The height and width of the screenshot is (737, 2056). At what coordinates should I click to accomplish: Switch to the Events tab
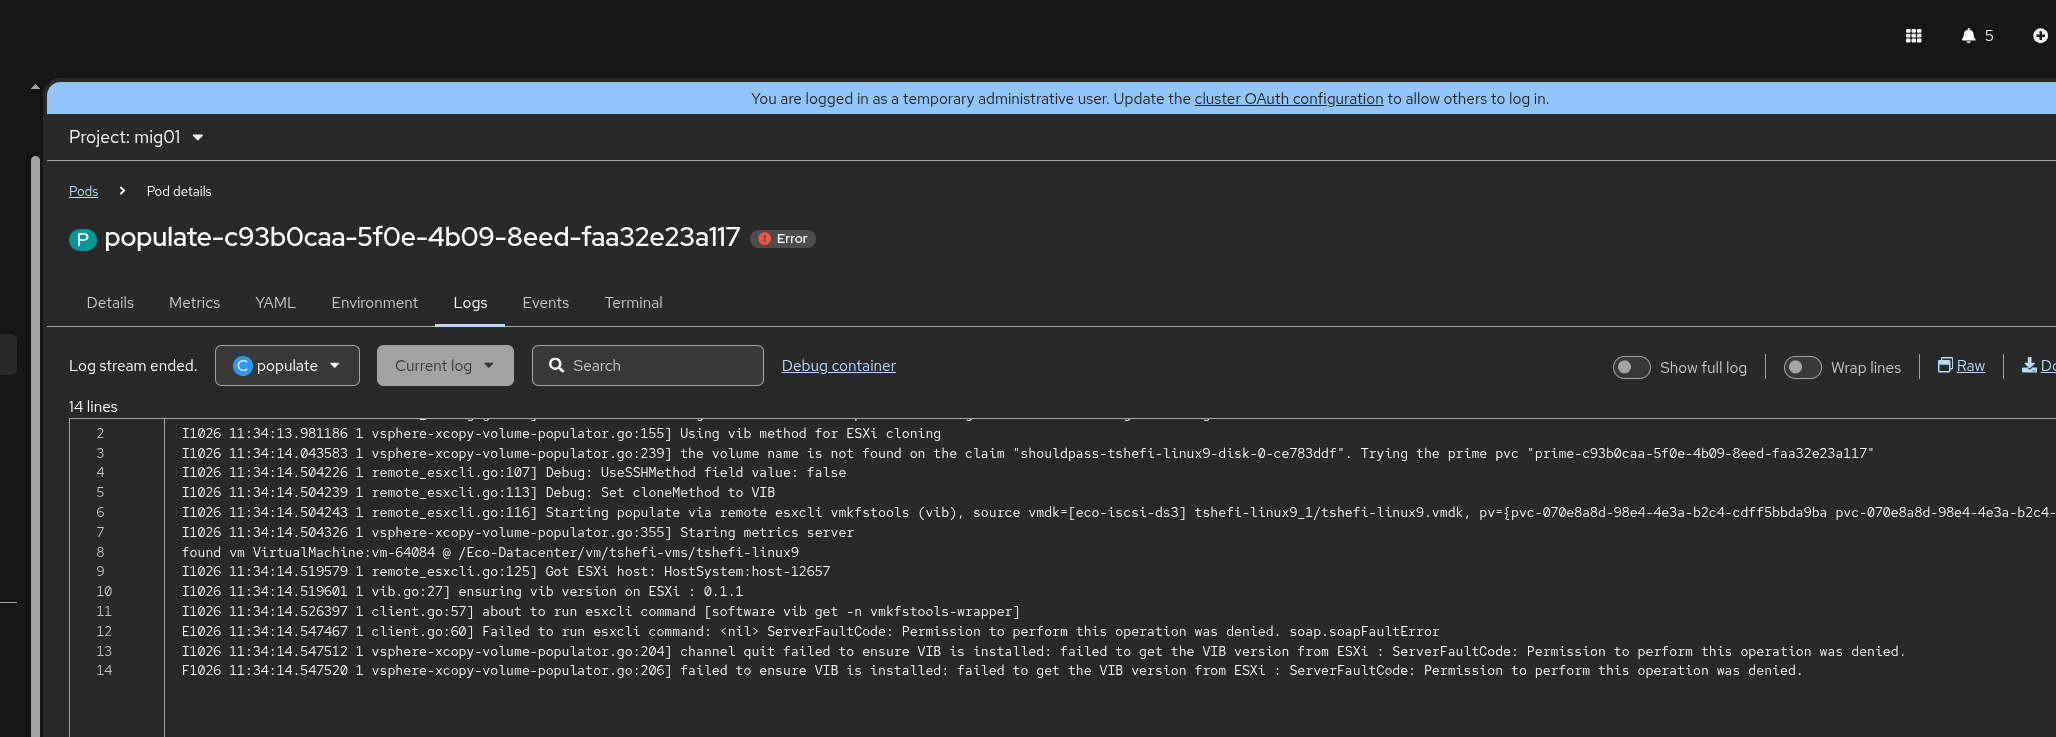coord(545,303)
